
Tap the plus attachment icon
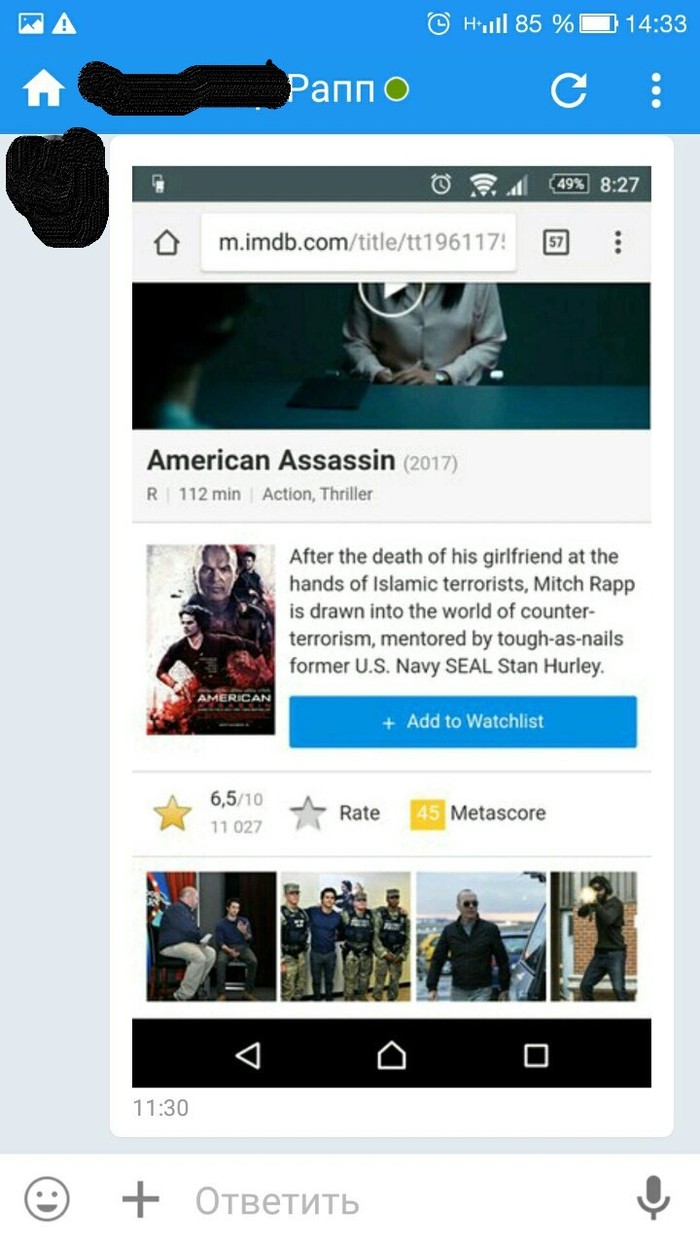141,1199
